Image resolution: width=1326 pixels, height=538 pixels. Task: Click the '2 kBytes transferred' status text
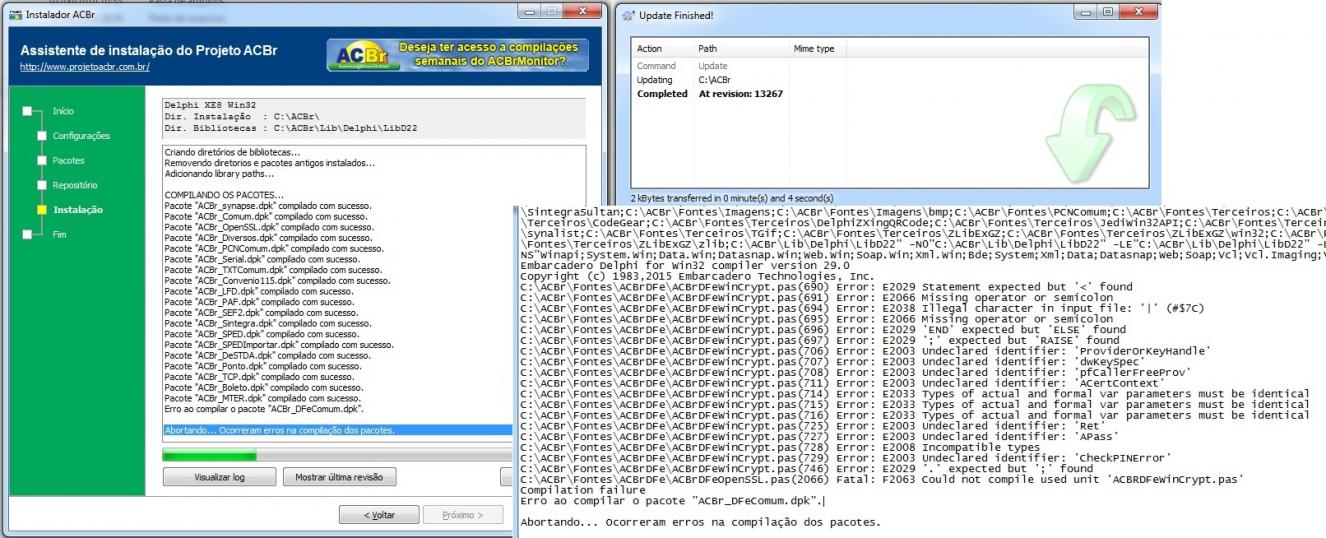(733, 198)
